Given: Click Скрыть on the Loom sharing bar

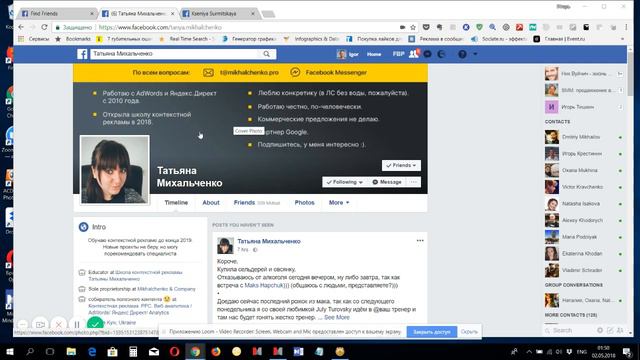Looking at the screenshot, I should [x=469, y=332].
